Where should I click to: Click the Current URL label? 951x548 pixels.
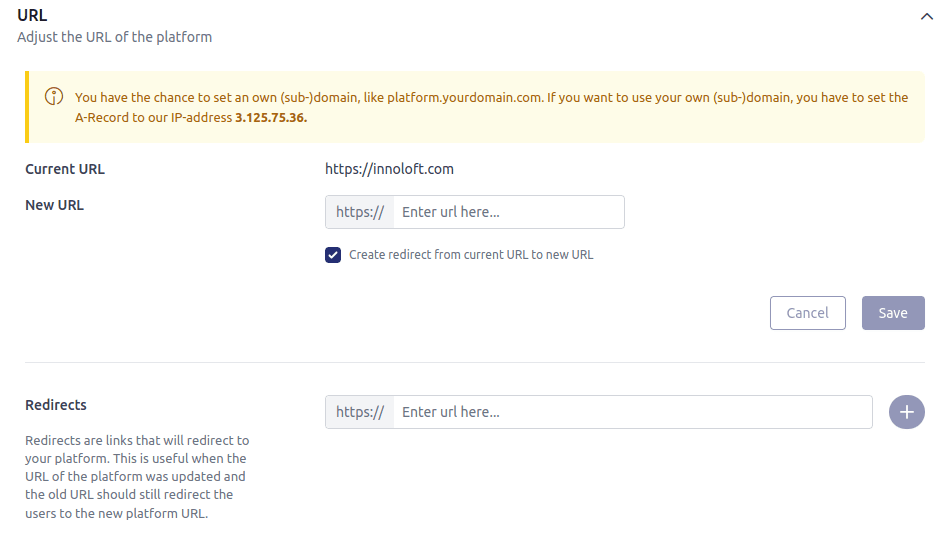pyautogui.click(x=65, y=169)
